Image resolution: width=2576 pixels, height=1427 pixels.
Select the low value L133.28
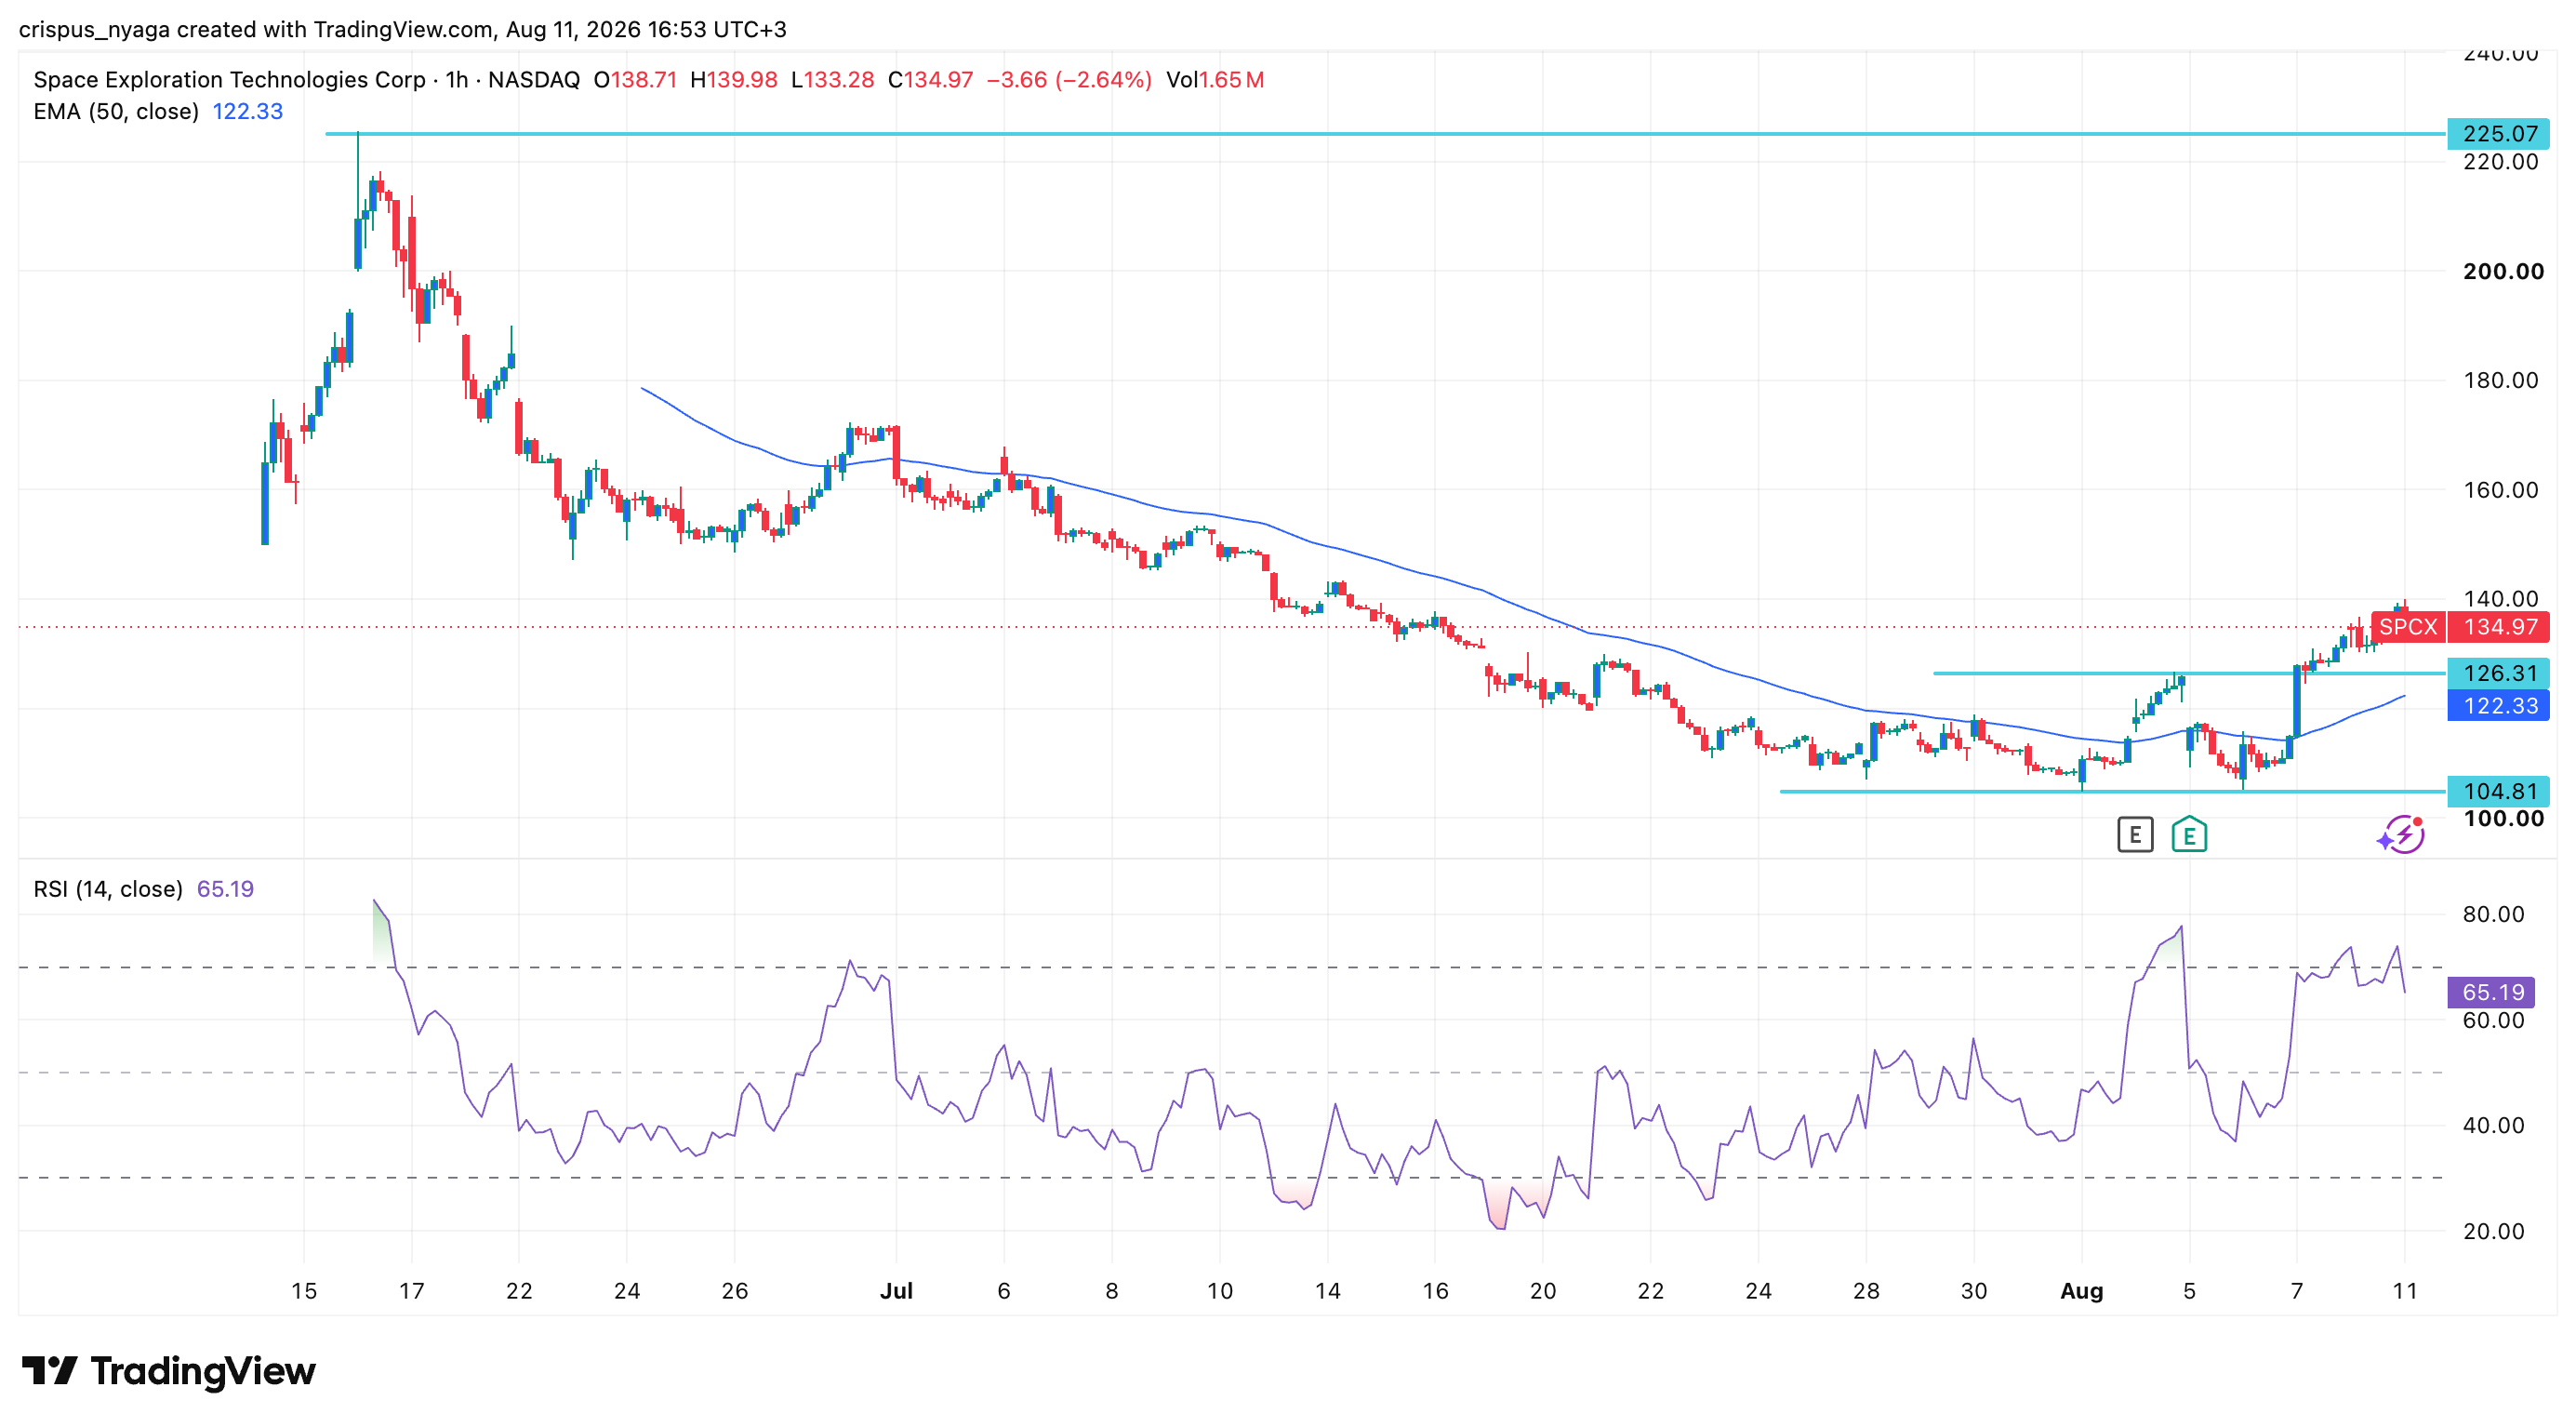click(832, 79)
